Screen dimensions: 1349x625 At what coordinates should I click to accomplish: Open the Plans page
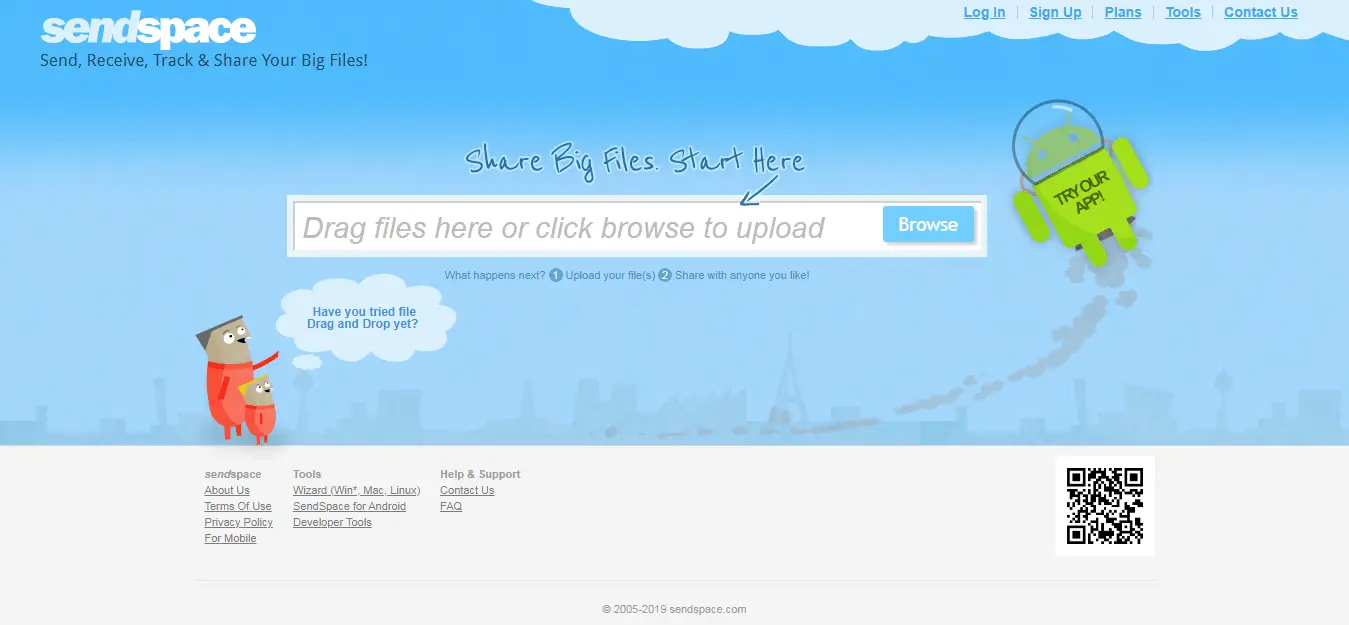click(1123, 12)
